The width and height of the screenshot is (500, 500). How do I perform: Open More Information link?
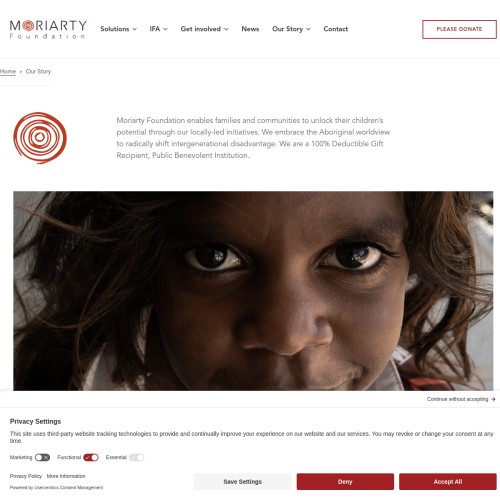(x=66, y=476)
